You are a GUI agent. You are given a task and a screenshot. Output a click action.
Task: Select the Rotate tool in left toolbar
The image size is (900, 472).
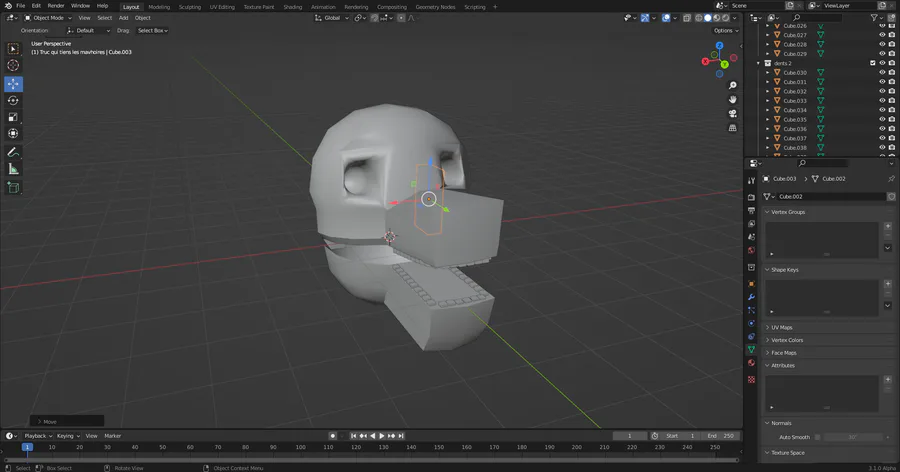[13, 100]
